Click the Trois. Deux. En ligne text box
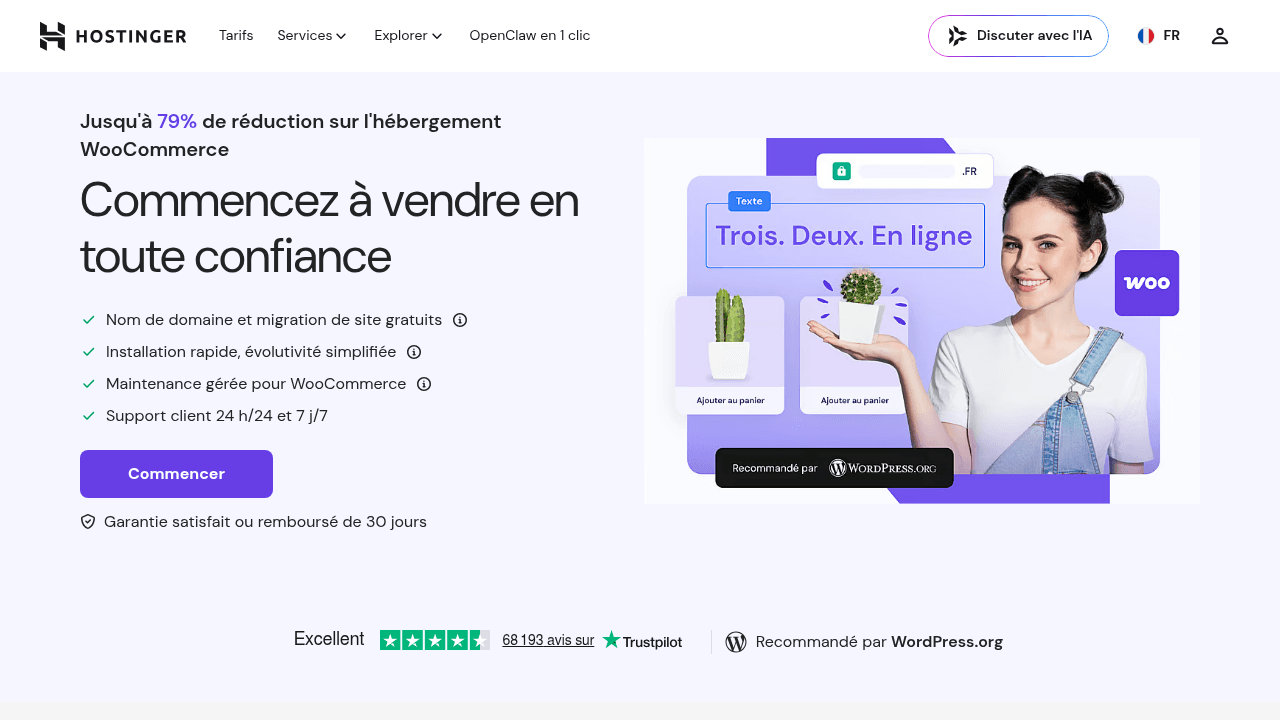The image size is (1280, 720). (845, 236)
